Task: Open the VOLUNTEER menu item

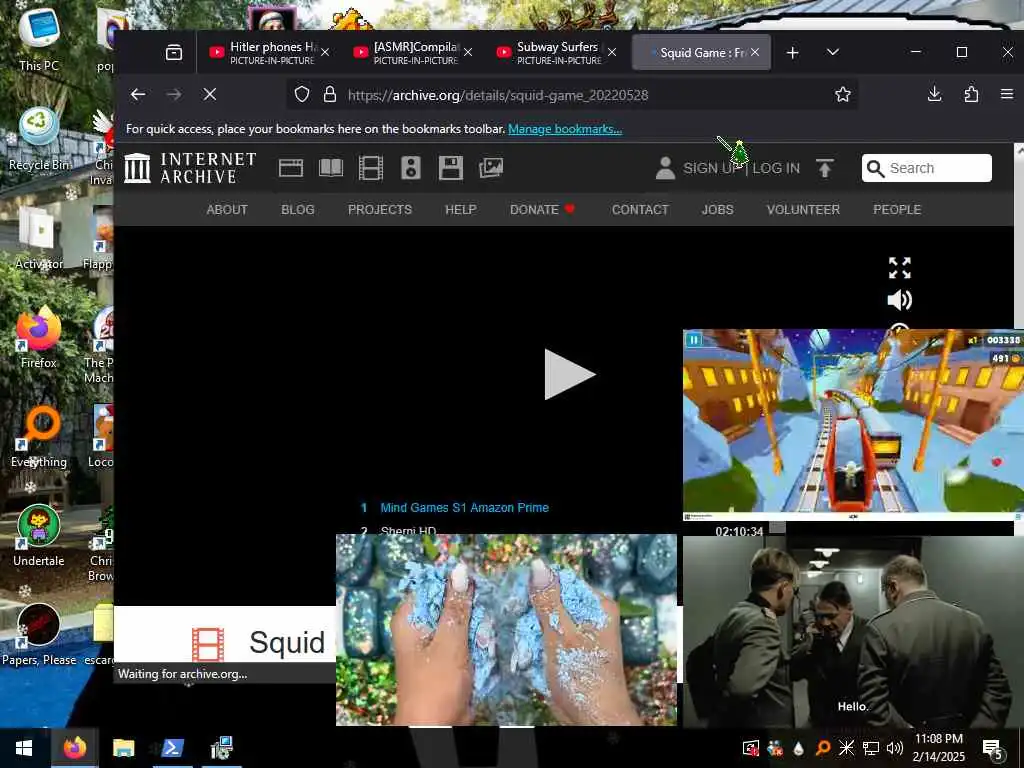Action: 803,210
